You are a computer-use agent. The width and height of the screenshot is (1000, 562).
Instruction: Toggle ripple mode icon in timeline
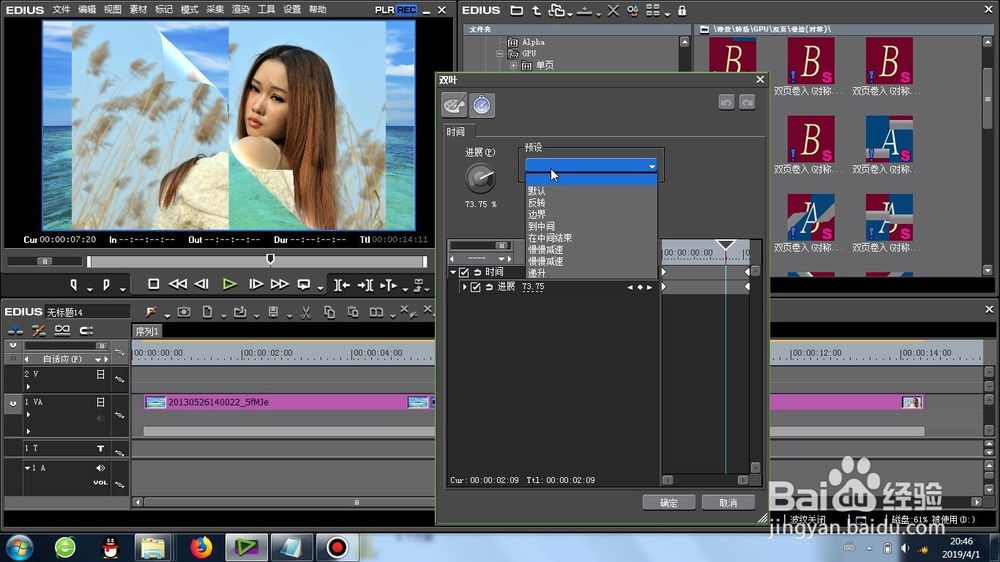point(38,330)
